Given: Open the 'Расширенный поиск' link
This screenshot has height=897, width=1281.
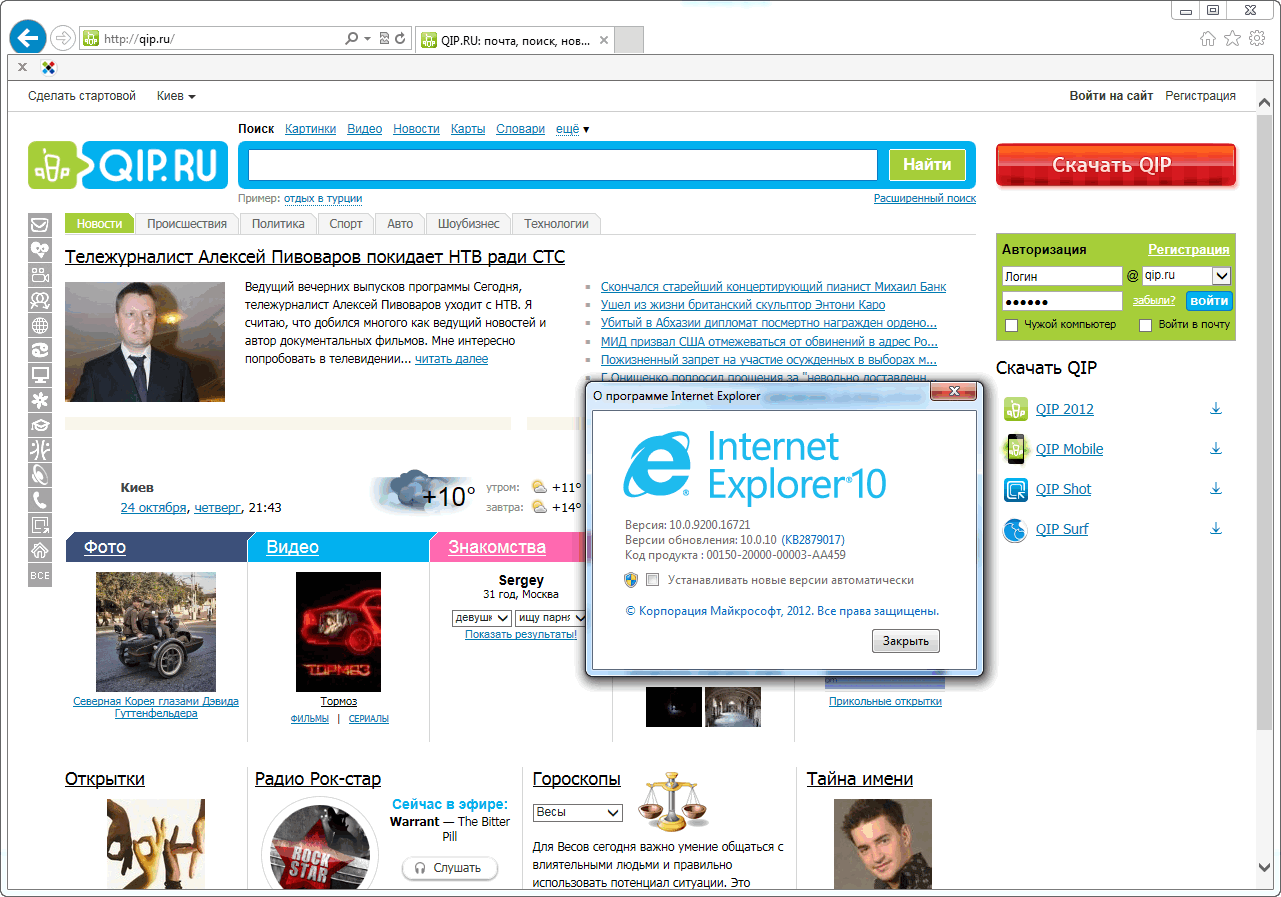Looking at the screenshot, I should [x=925, y=198].
